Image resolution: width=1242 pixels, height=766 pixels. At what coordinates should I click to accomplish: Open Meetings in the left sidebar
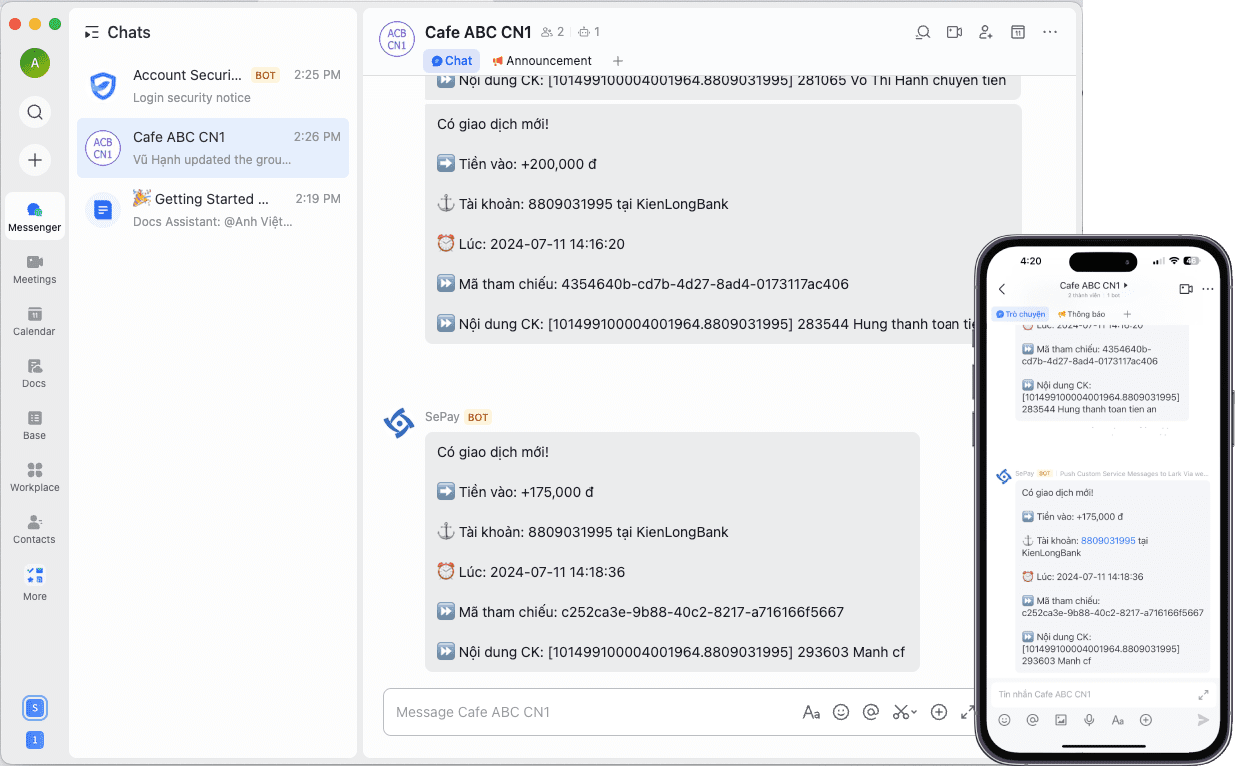click(x=35, y=269)
